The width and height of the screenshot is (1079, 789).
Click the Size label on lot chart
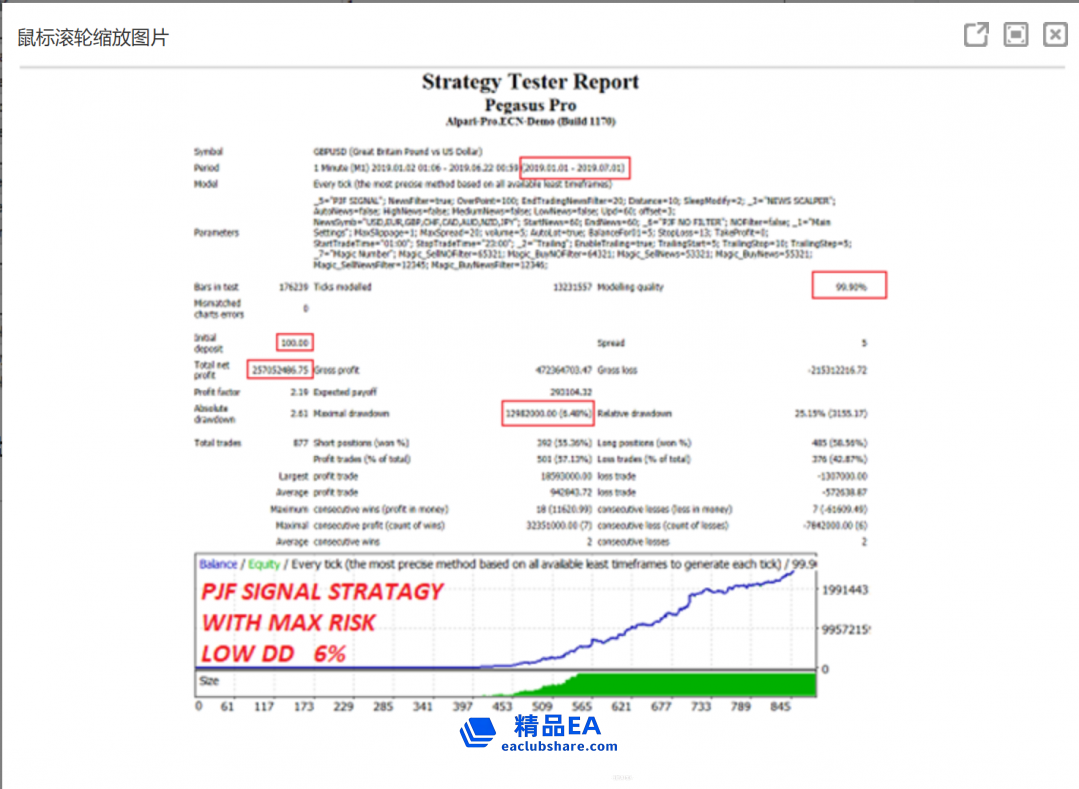coord(209,681)
